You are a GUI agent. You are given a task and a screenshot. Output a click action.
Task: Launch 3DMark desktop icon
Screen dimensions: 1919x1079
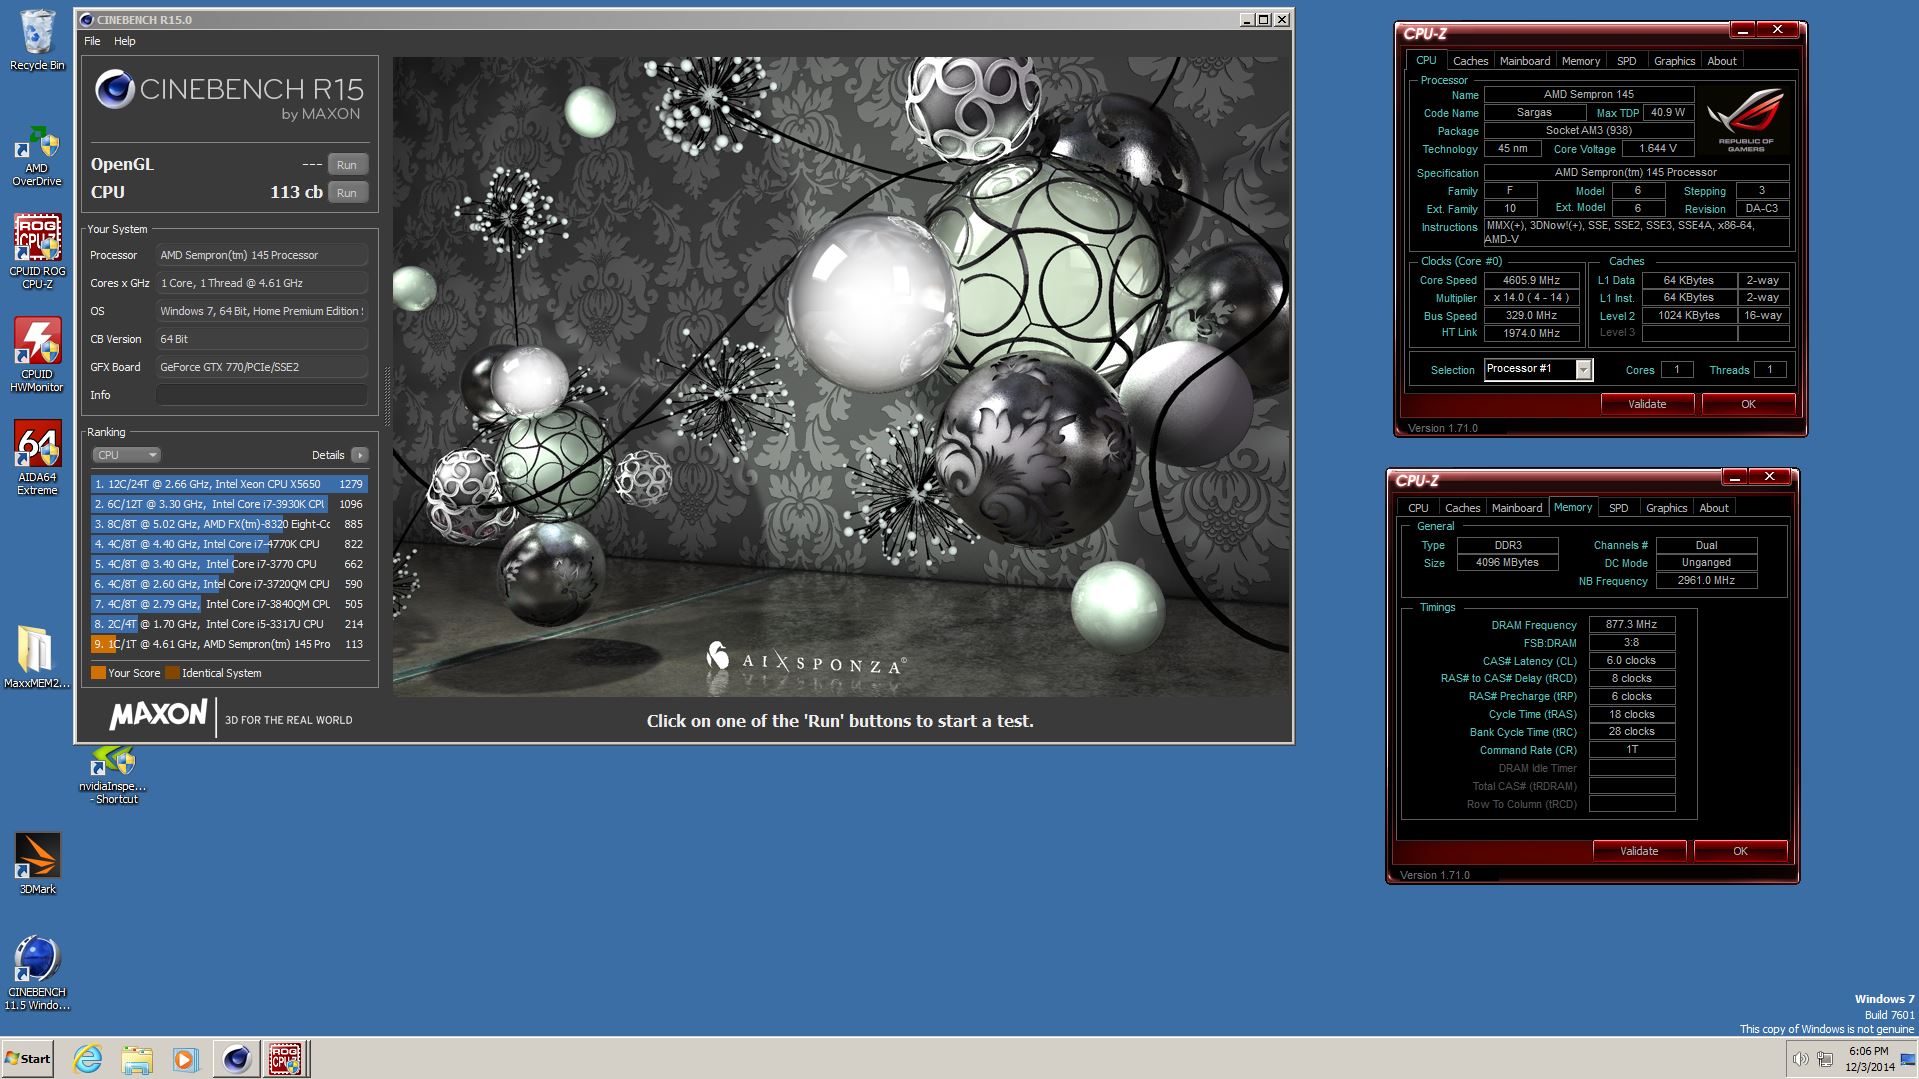[x=37, y=863]
